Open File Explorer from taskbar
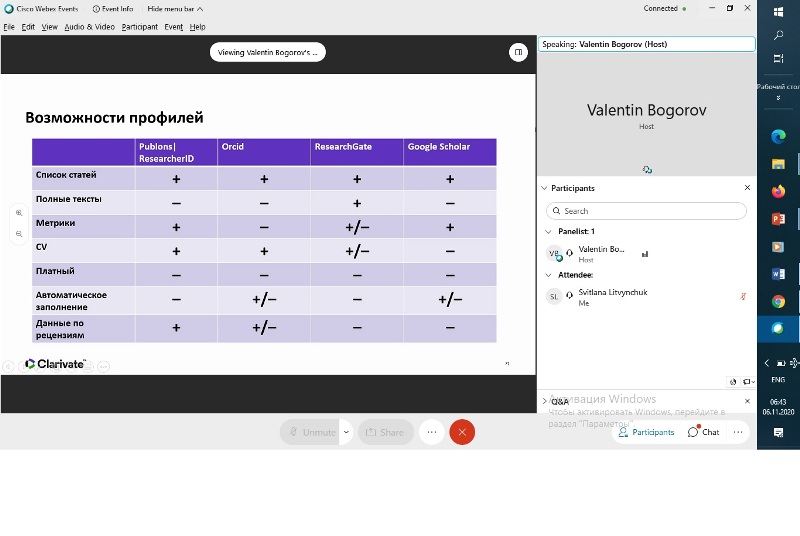 (778, 164)
